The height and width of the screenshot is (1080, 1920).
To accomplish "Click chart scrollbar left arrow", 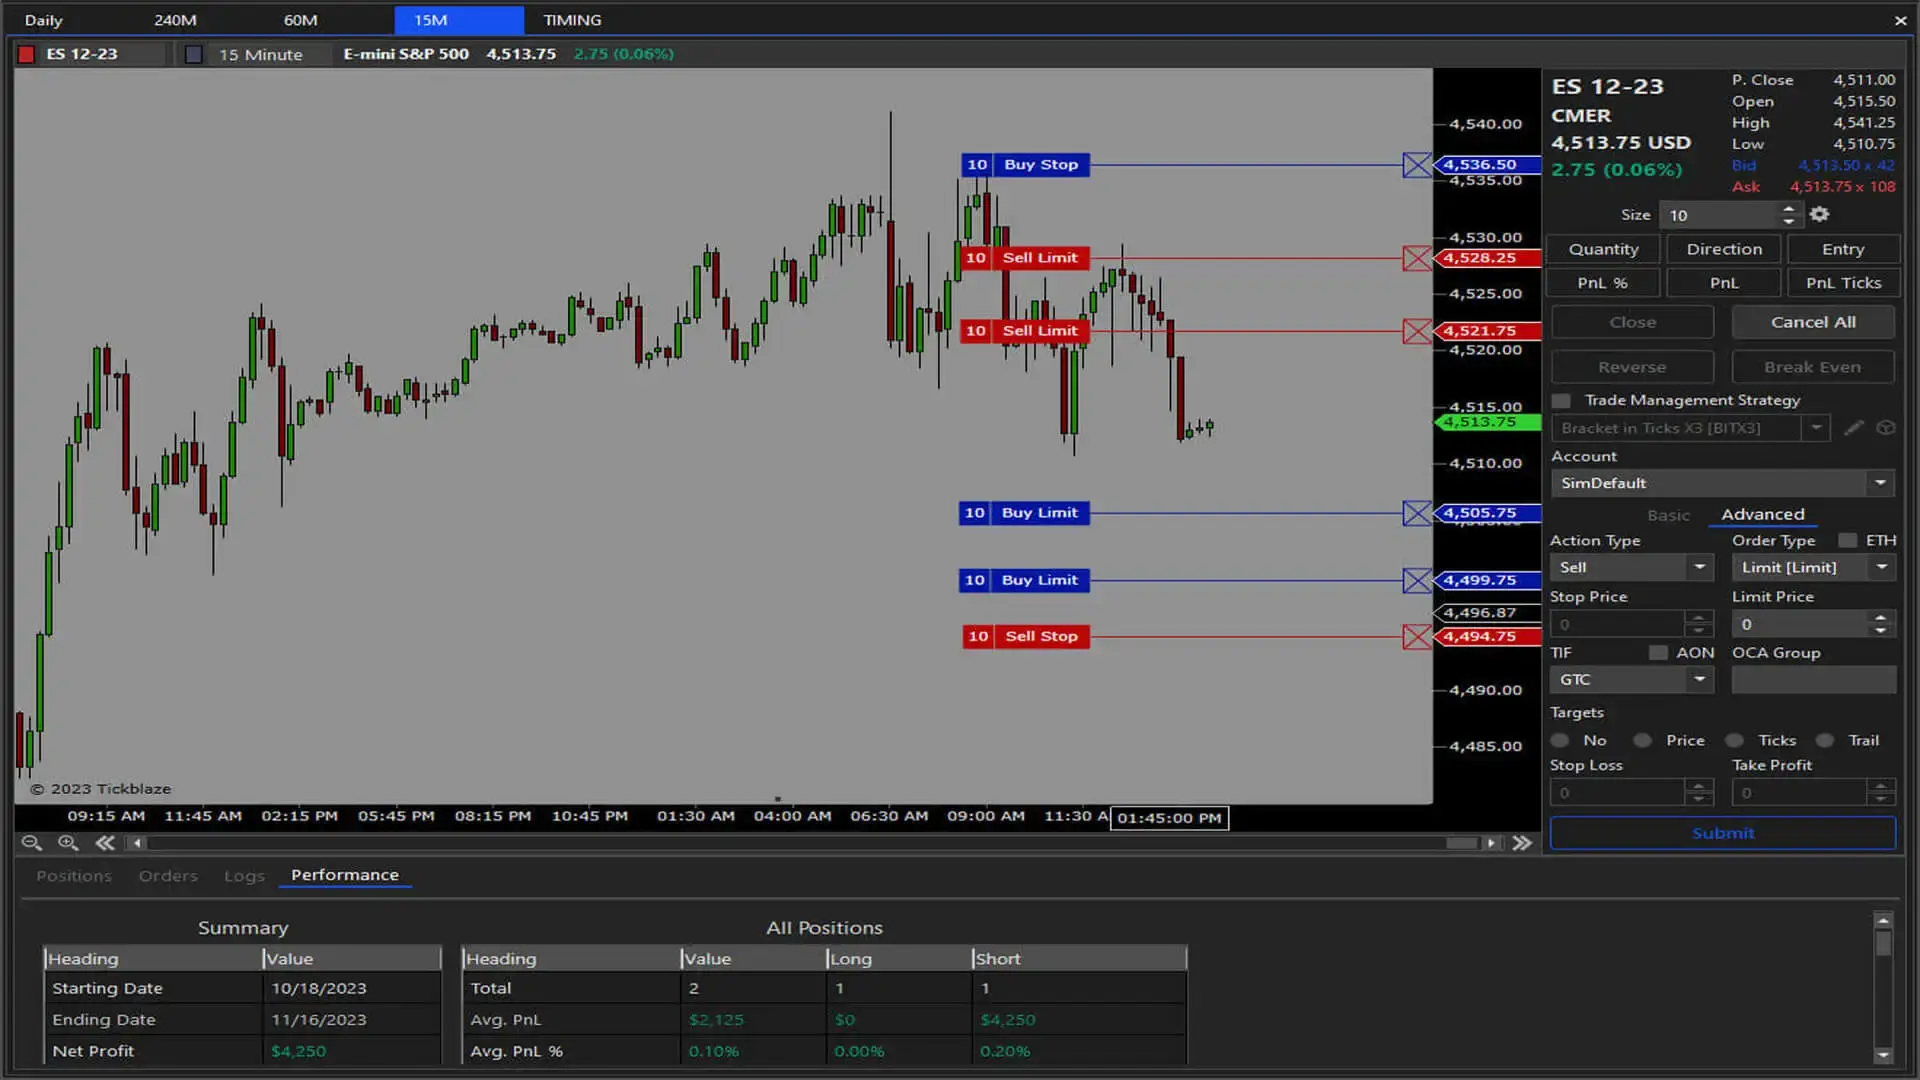I will [x=137, y=843].
